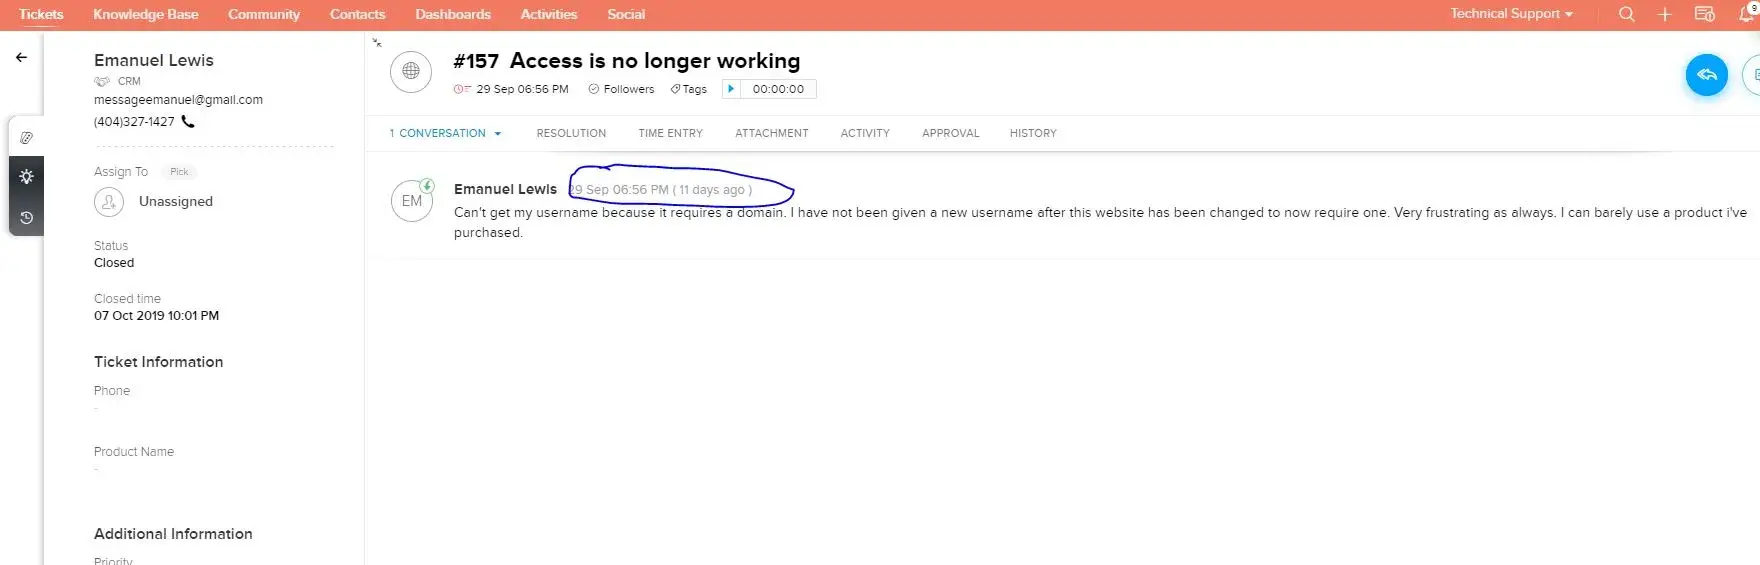Click the Closed time 07 Oct 2019 value
This screenshot has width=1760, height=565.
[x=157, y=316]
